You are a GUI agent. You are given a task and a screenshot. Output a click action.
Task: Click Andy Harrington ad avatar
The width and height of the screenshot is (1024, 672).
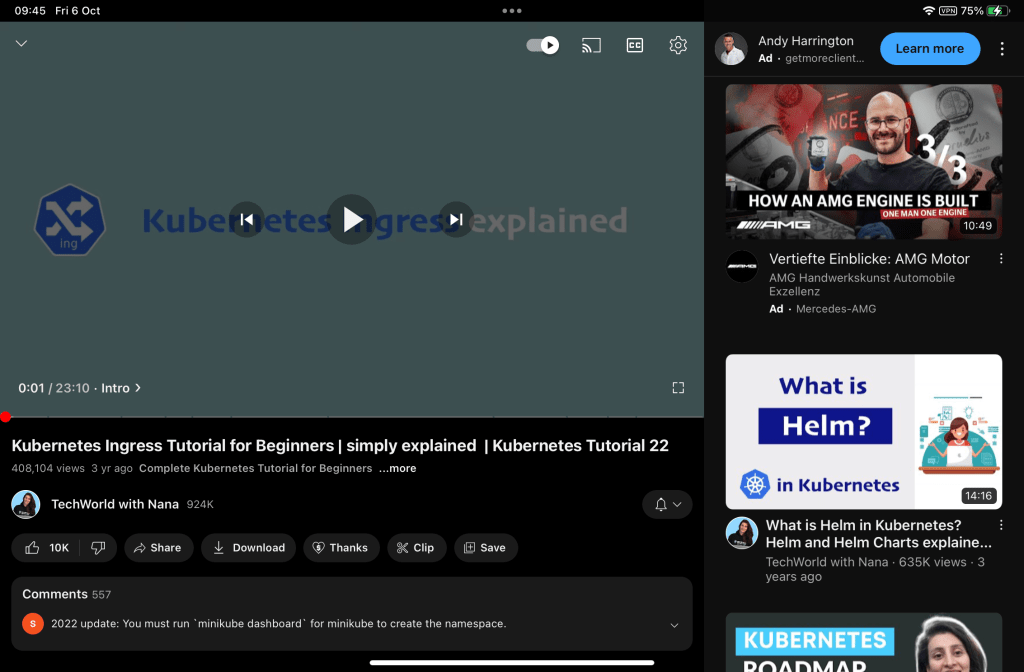click(x=731, y=49)
